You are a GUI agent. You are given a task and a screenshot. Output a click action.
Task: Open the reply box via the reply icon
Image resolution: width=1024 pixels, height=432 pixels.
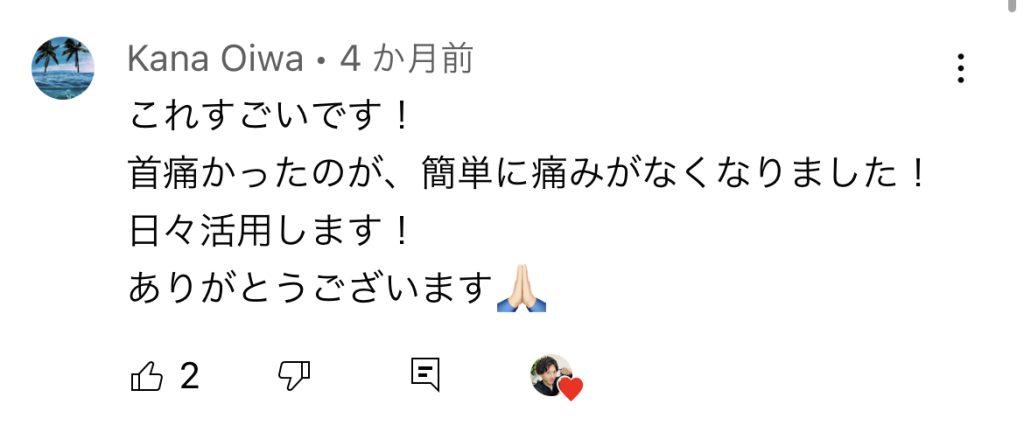pyautogui.click(x=425, y=375)
